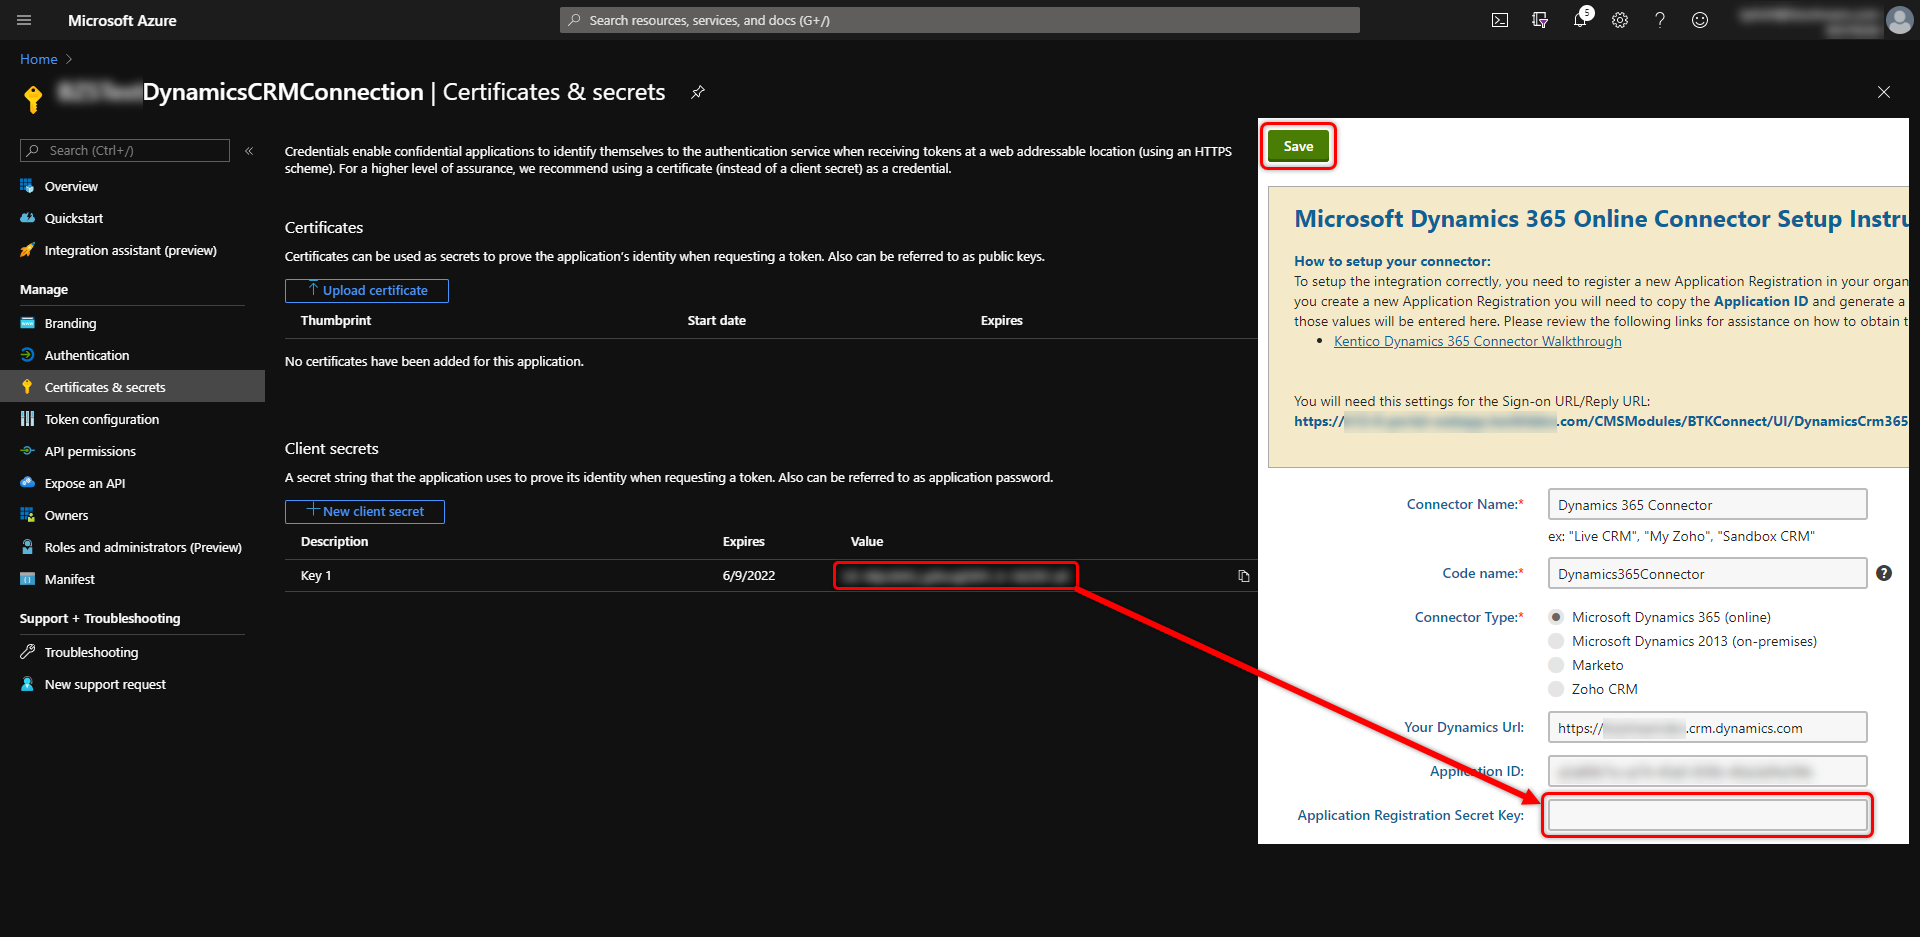Copy the Key 1 secret value
Image resolution: width=1920 pixels, height=937 pixels.
[x=1244, y=576]
